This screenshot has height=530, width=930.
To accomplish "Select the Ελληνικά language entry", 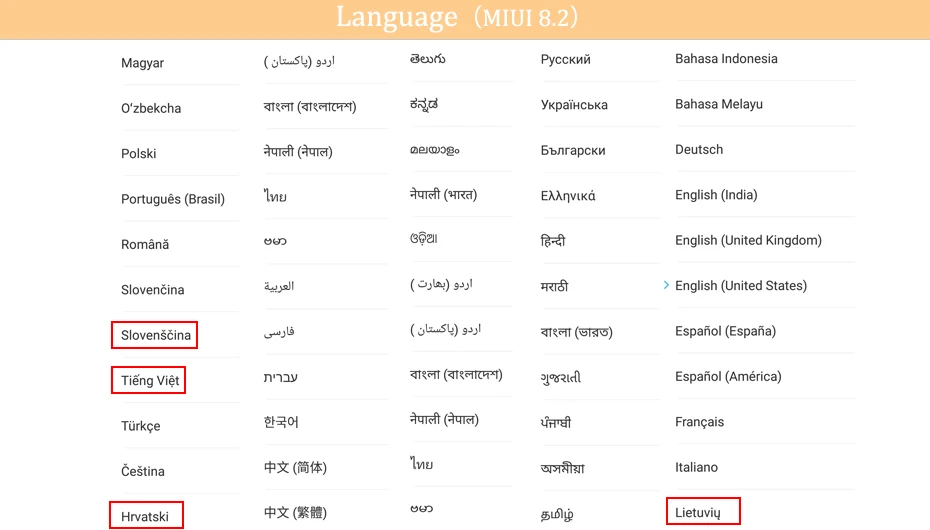I will coord(568,196).
